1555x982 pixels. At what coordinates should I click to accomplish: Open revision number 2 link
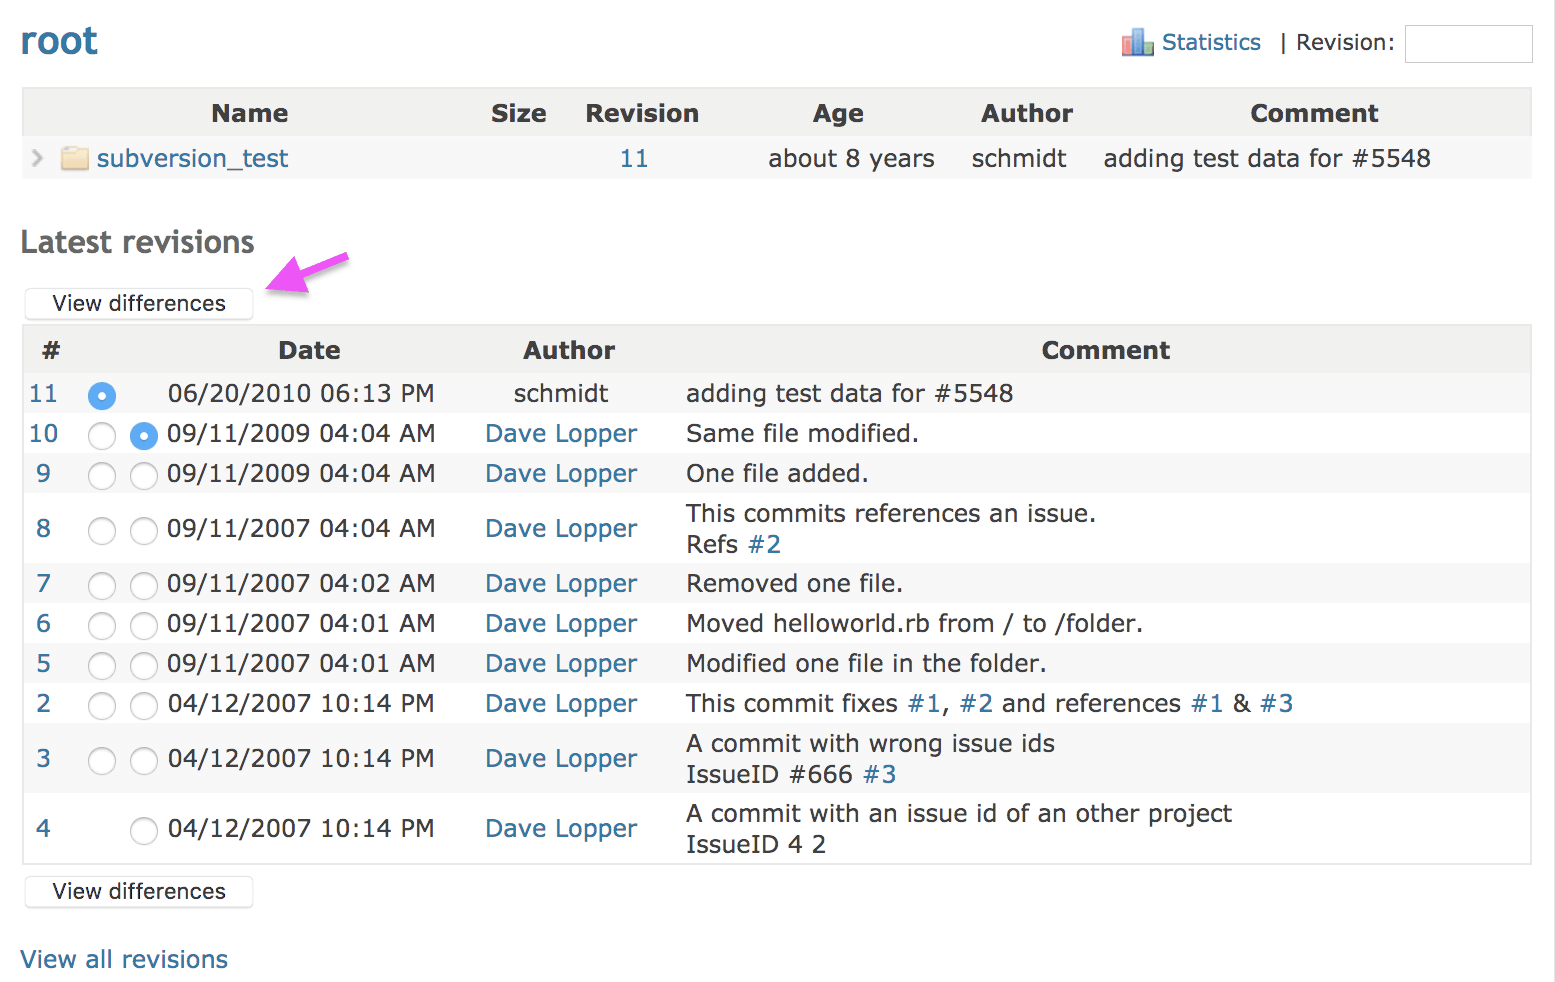pos(43,703)
